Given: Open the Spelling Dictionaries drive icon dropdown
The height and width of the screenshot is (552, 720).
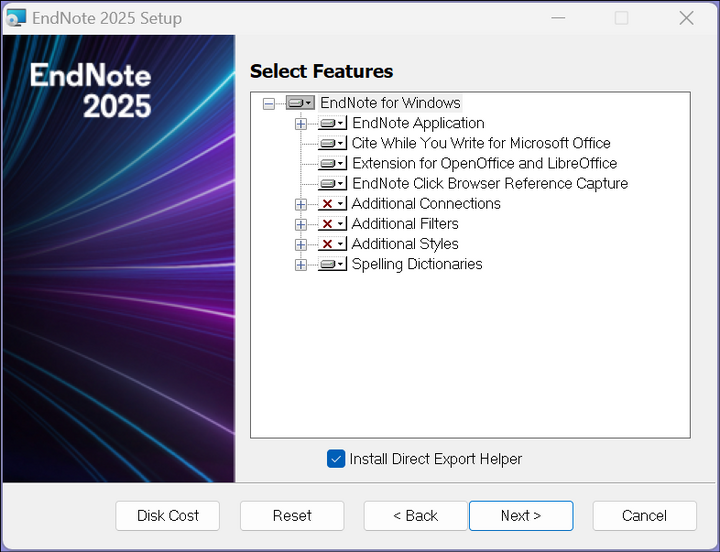Looking at the screenshot, I should tap(332, 264).
